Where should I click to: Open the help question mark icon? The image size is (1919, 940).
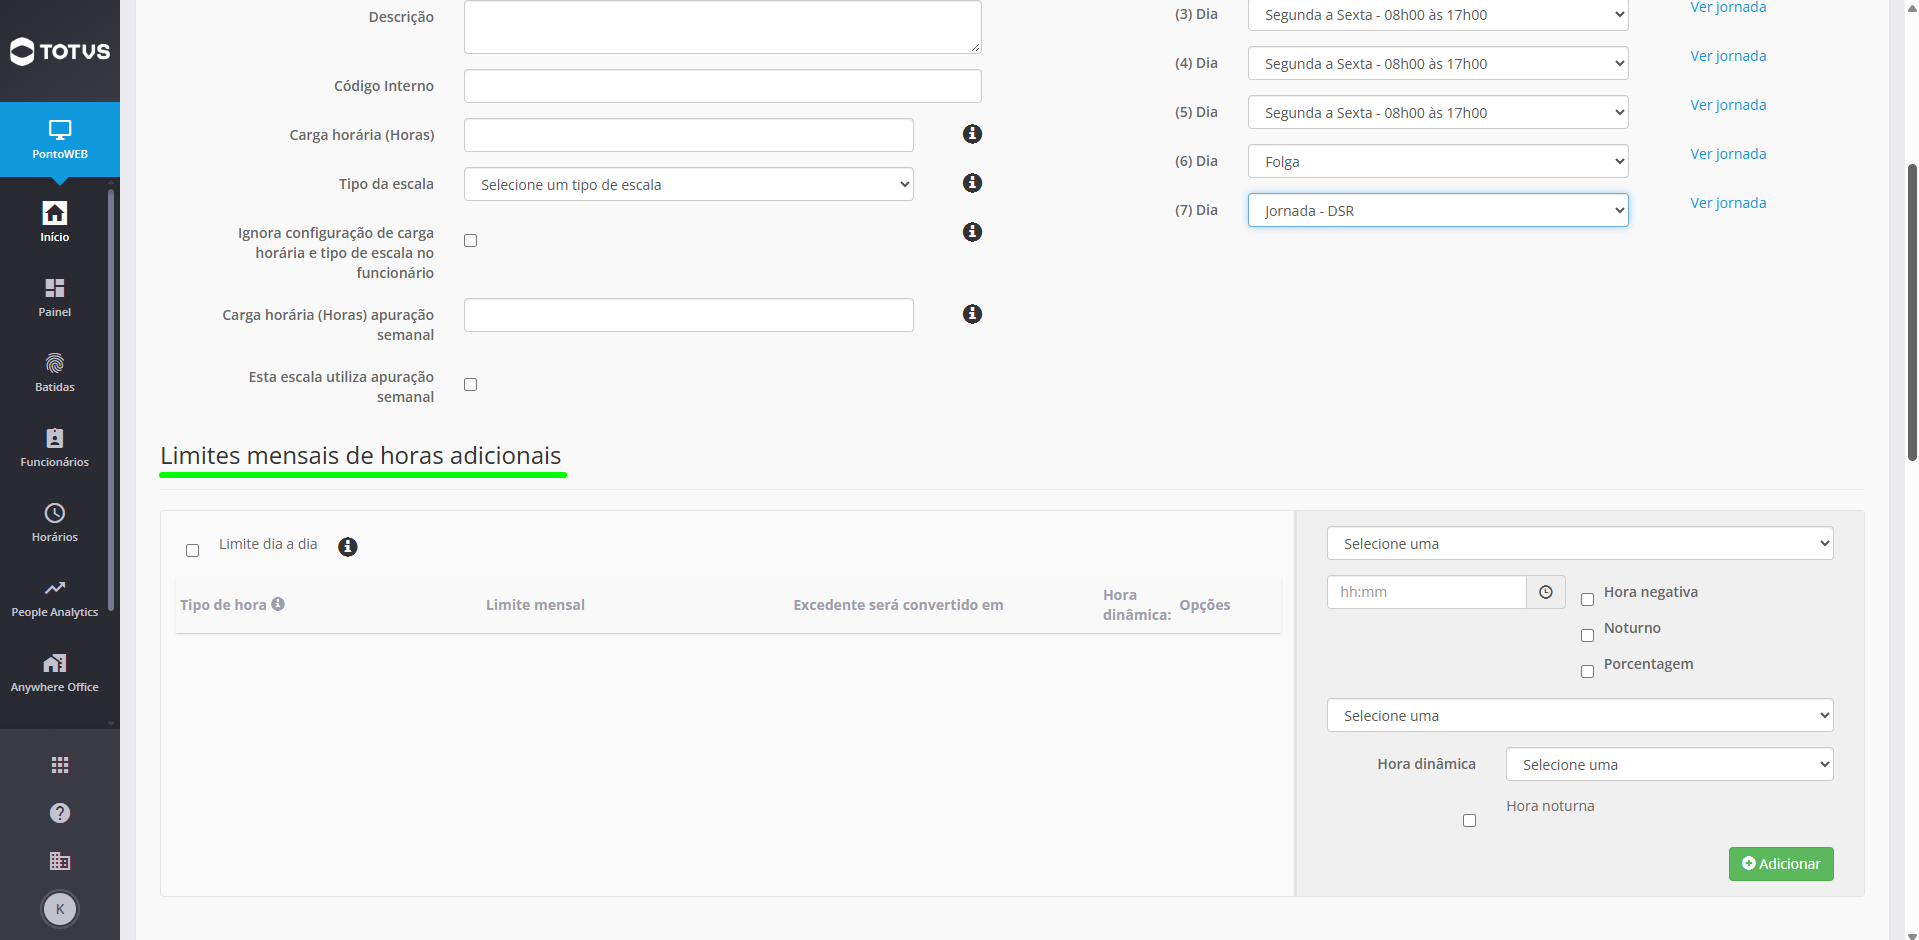coord(60,813)
